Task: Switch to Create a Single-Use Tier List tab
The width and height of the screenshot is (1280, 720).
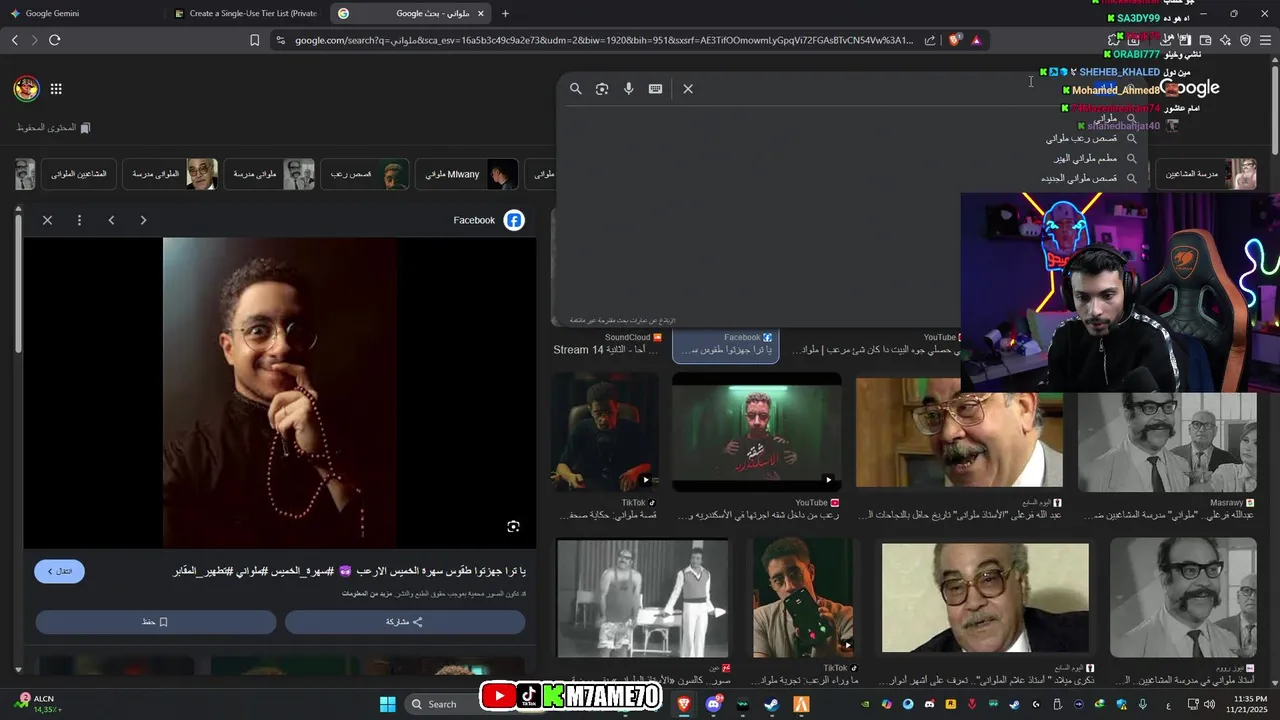Action: coord(246,13)
